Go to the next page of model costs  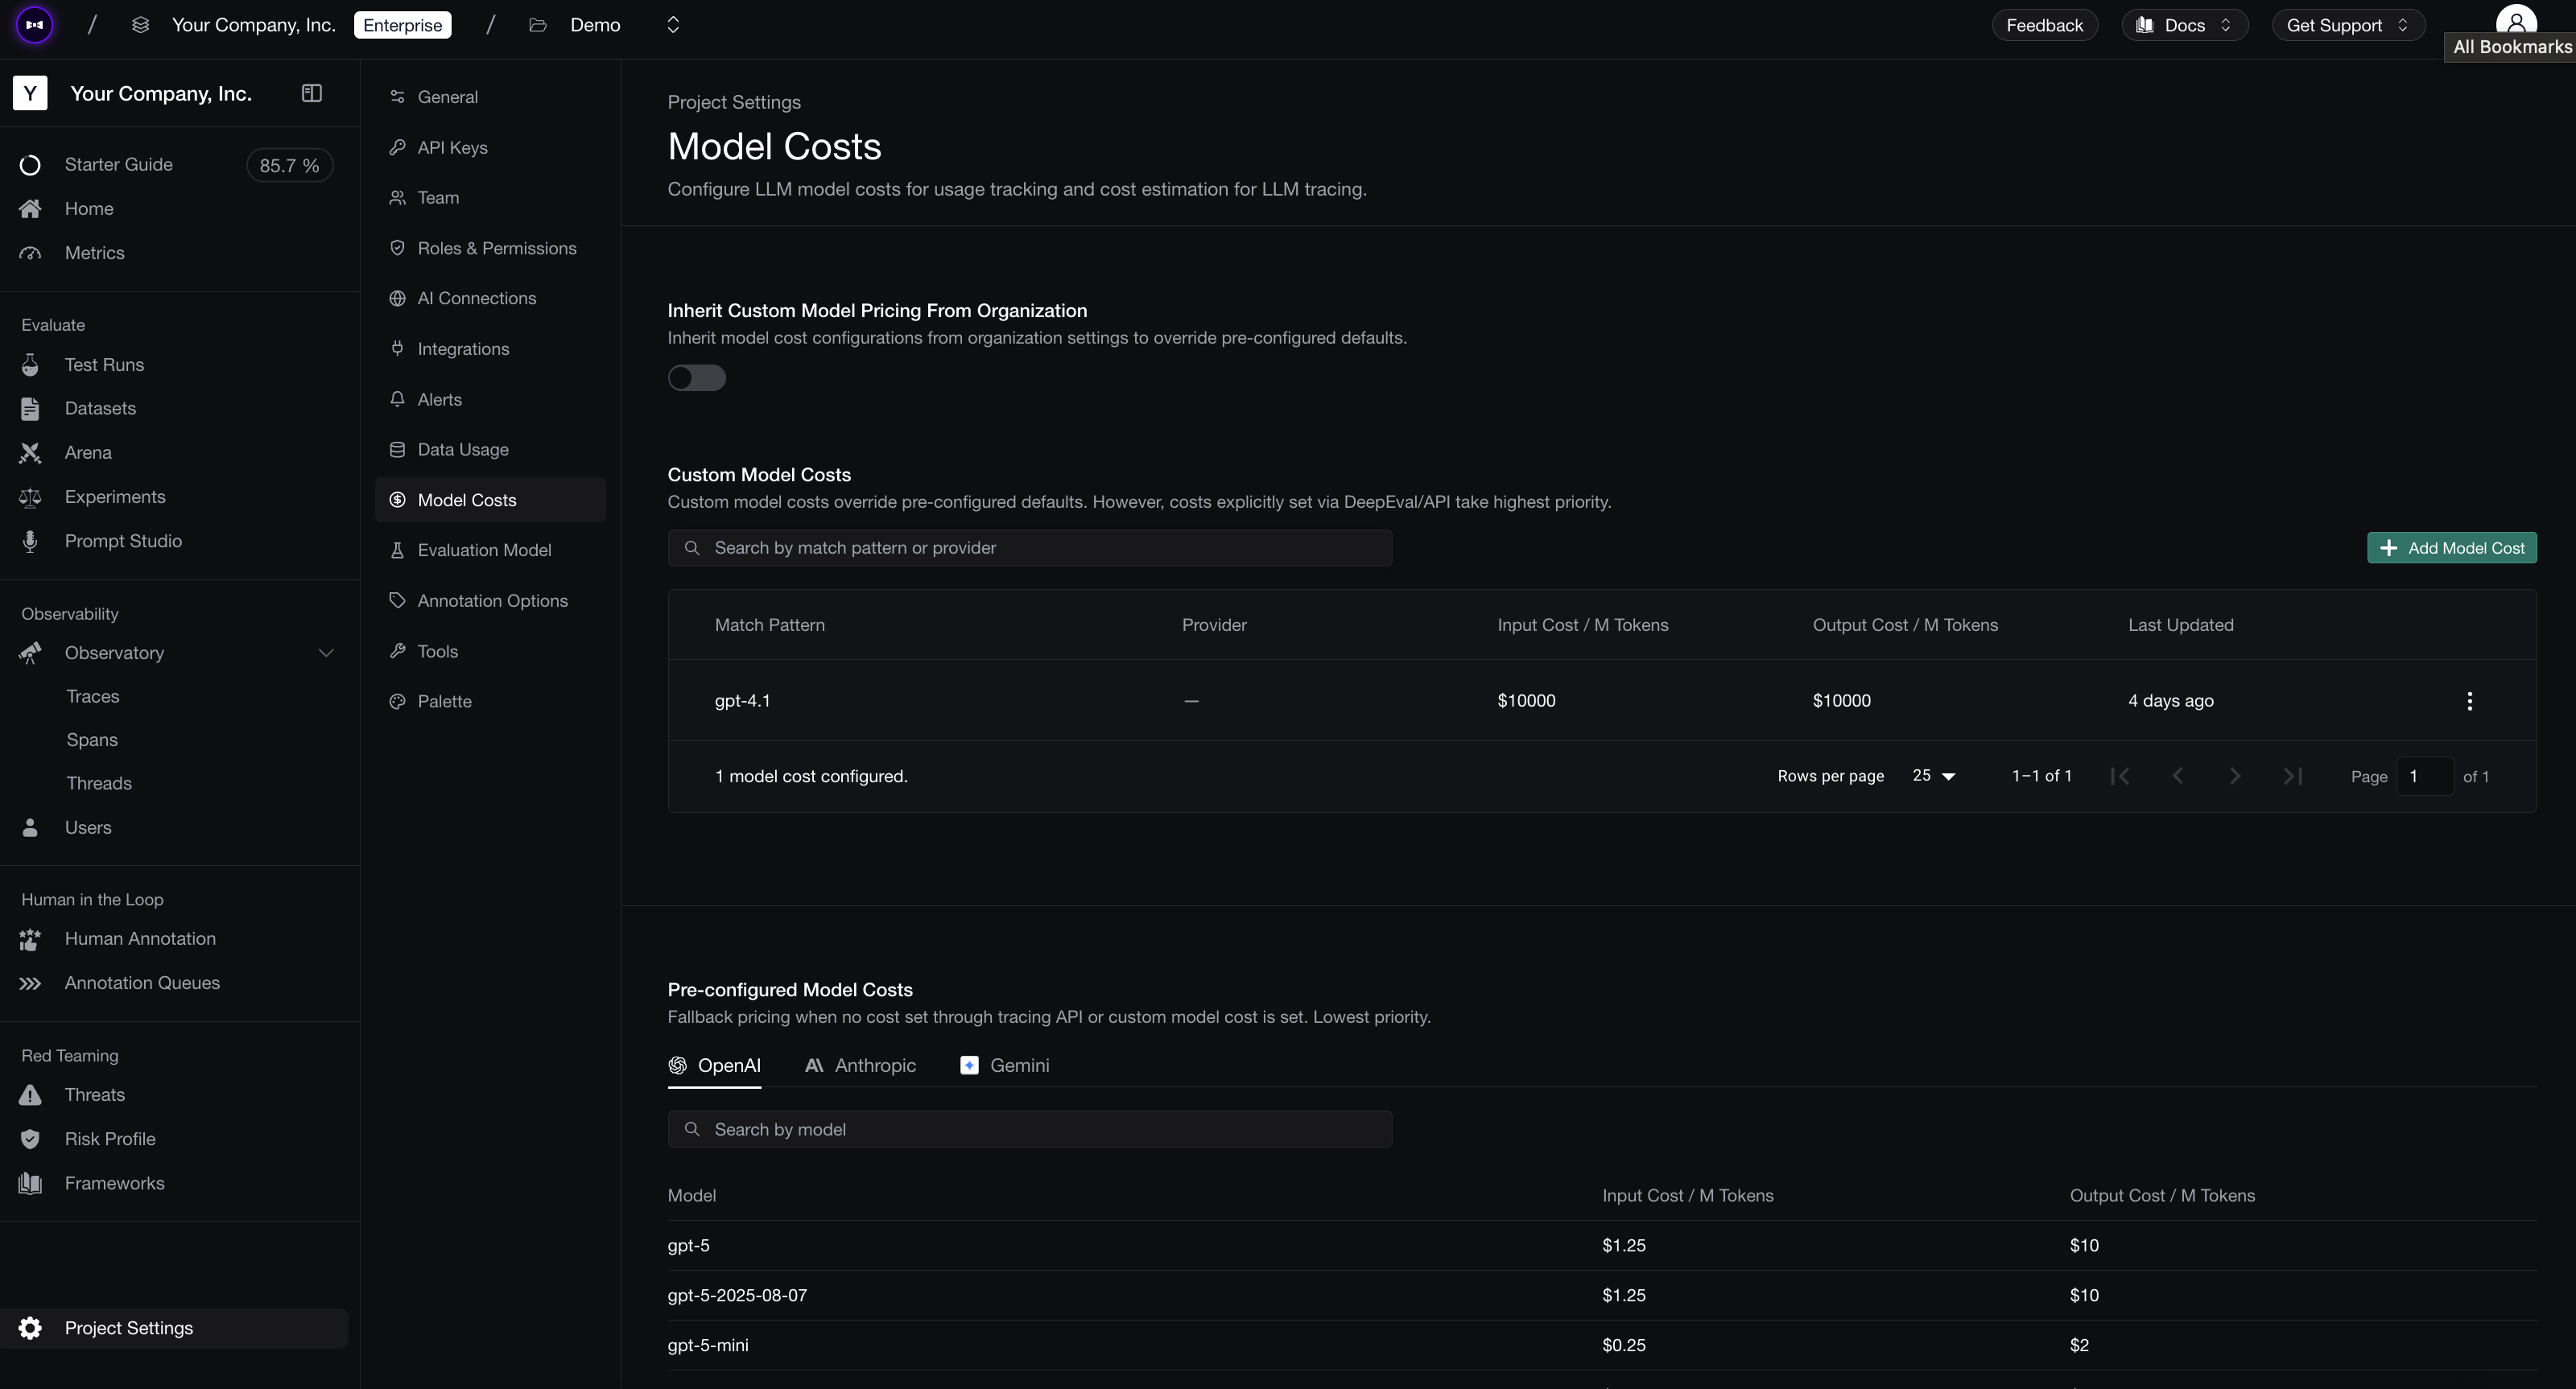coord(2235,776)
